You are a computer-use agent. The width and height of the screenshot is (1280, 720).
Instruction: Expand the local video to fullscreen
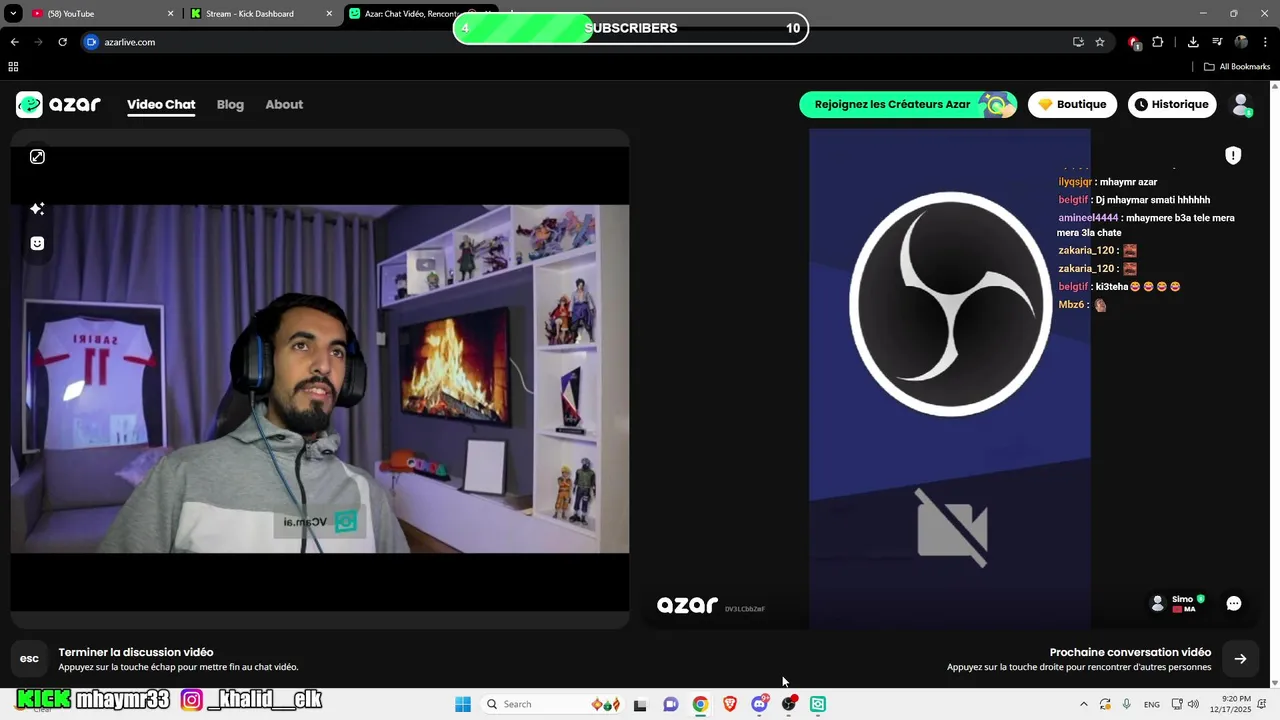37,157
